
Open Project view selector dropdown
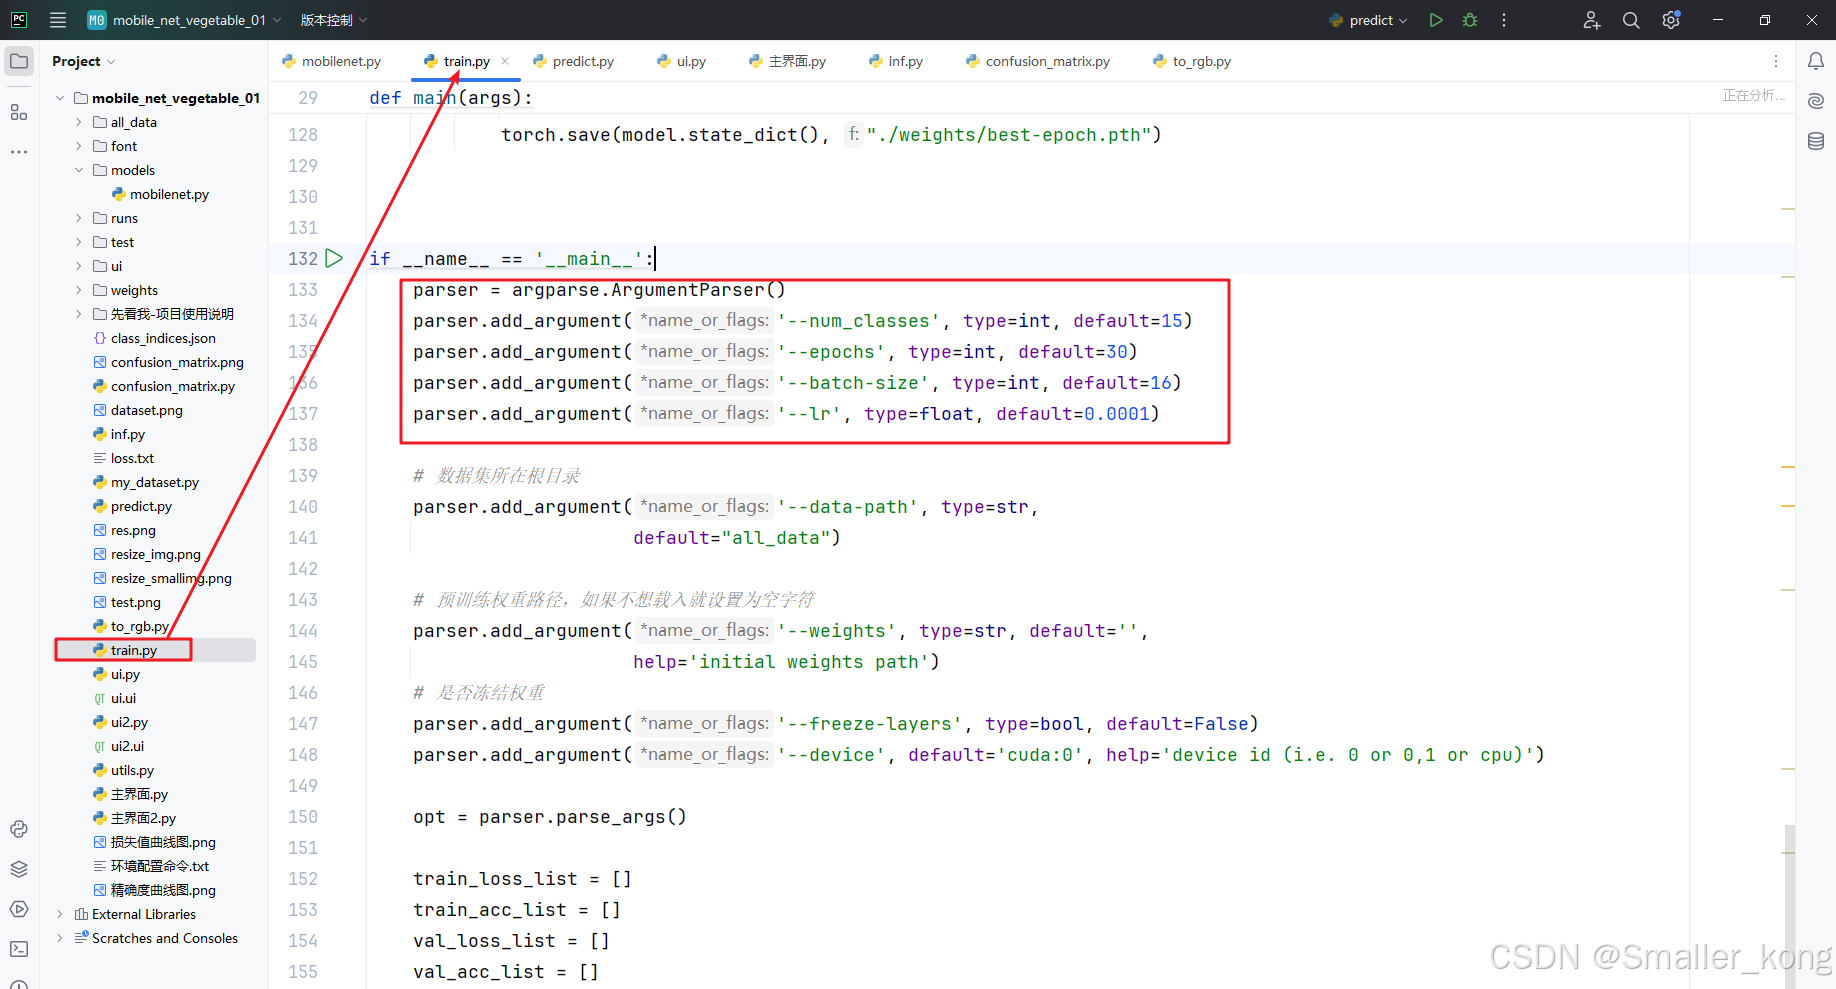[84, 61]
